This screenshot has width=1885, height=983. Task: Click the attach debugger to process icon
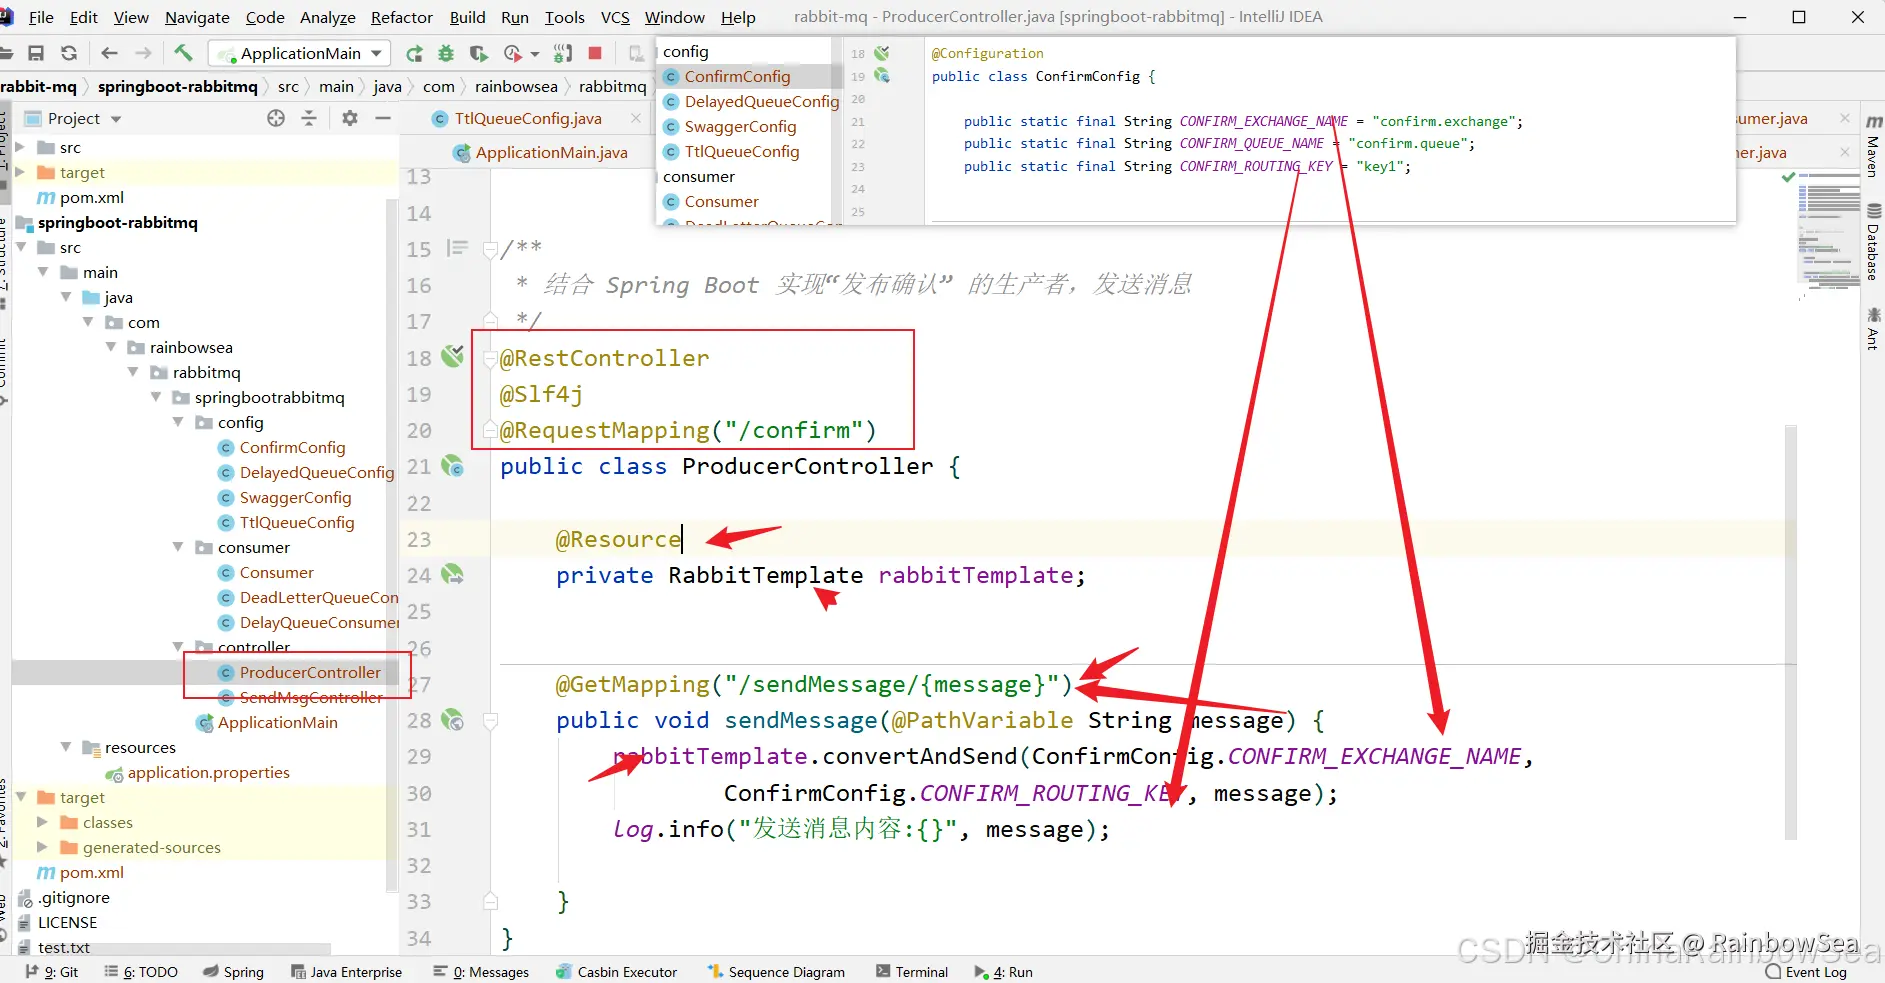[x=563, y=53]
